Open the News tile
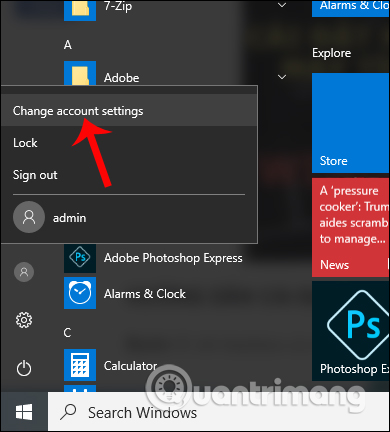 (350, 227)
